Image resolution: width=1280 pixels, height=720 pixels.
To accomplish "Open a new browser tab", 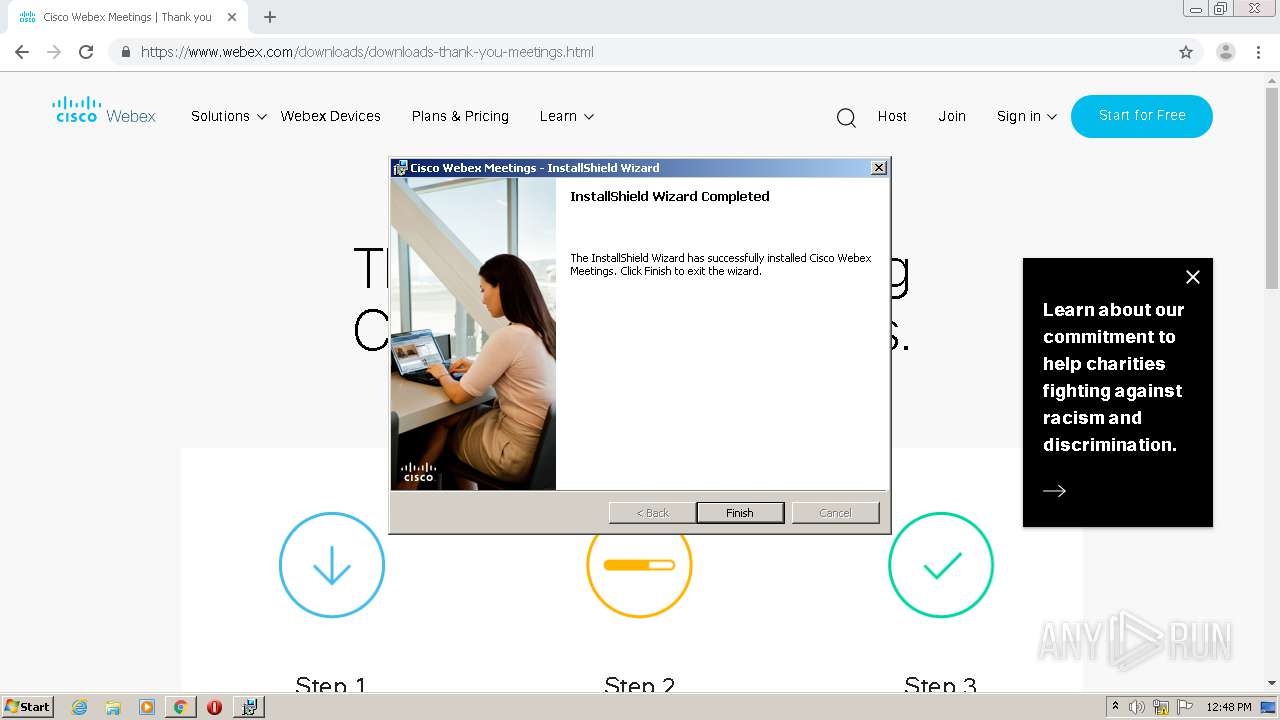I will (270, 17).
